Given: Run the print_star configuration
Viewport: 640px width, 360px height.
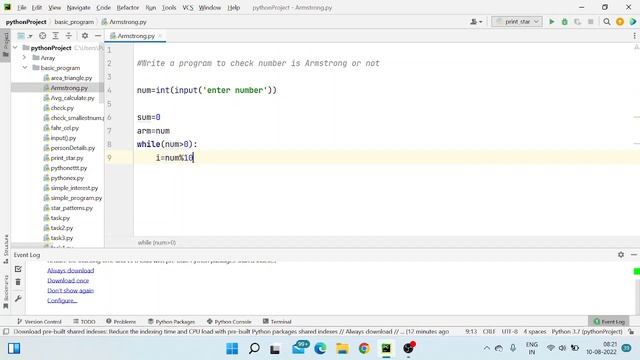Looking at the screenshot, I should coord(551,22).
